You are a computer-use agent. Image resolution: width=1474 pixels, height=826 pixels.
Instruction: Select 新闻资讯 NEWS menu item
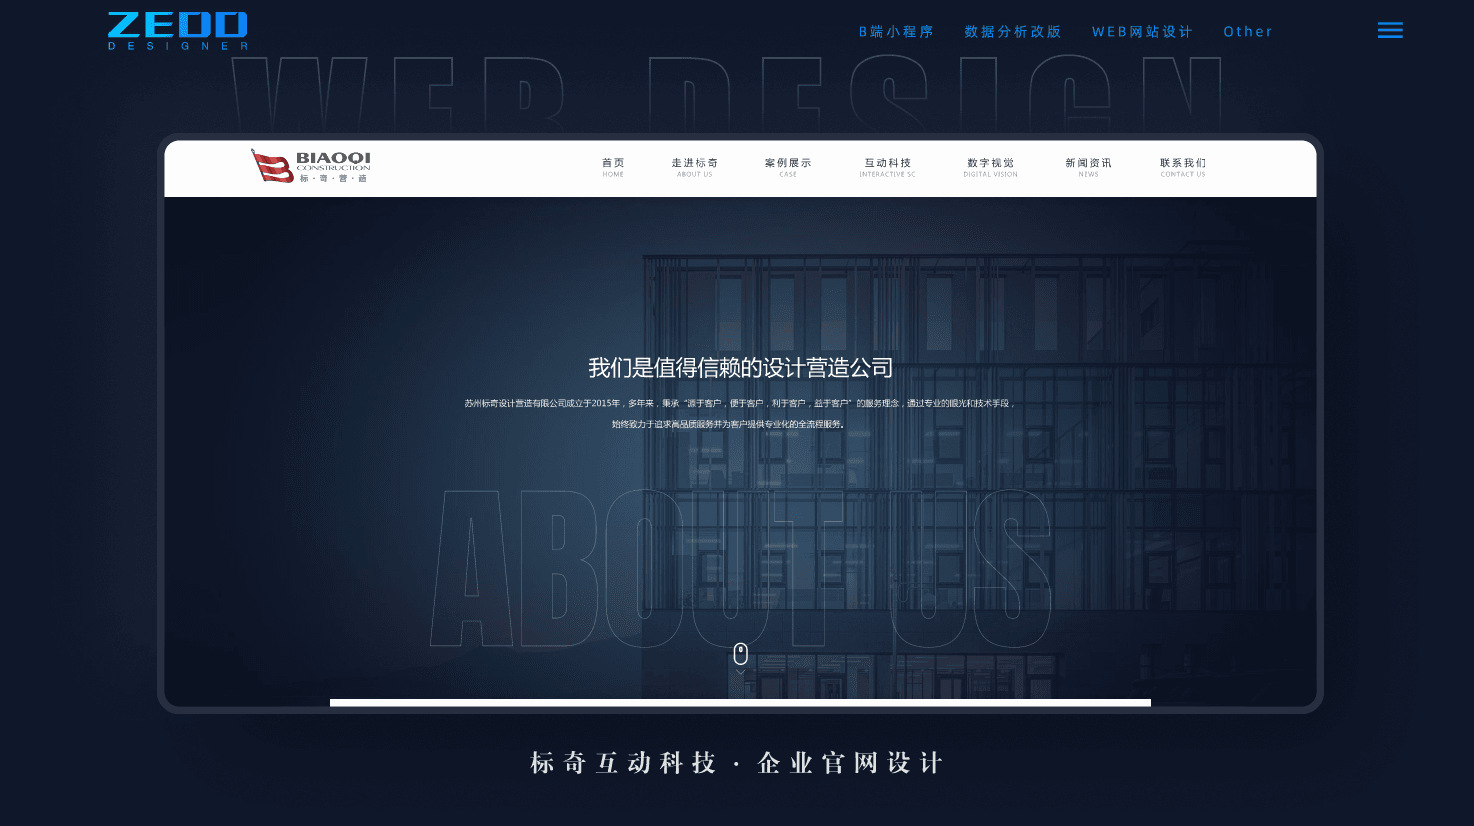pyautogui.click(x=1088, y=167)
